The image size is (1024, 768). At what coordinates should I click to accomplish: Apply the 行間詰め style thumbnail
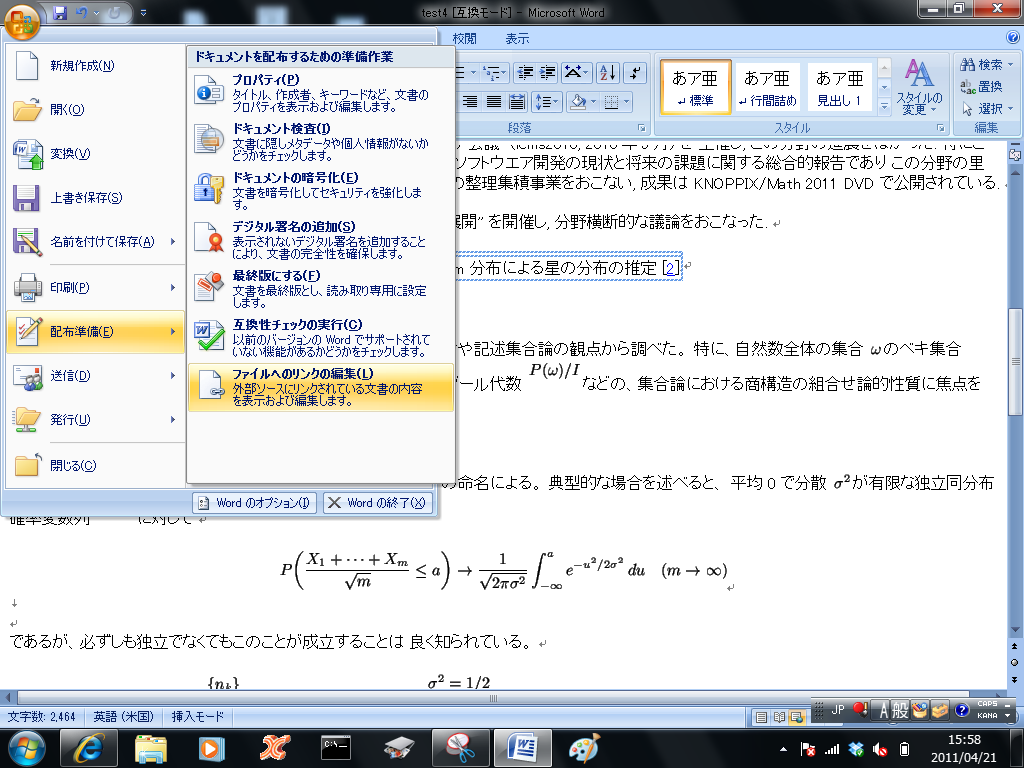pos(767,87)
